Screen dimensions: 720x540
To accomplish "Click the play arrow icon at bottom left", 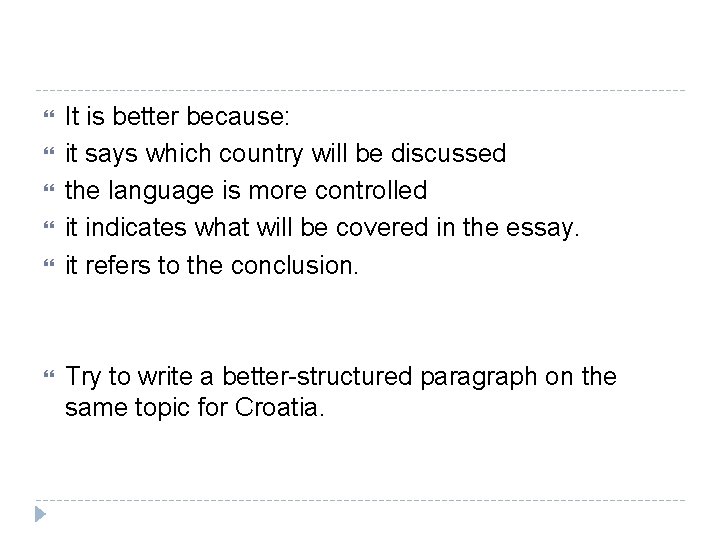I will 40,514.
